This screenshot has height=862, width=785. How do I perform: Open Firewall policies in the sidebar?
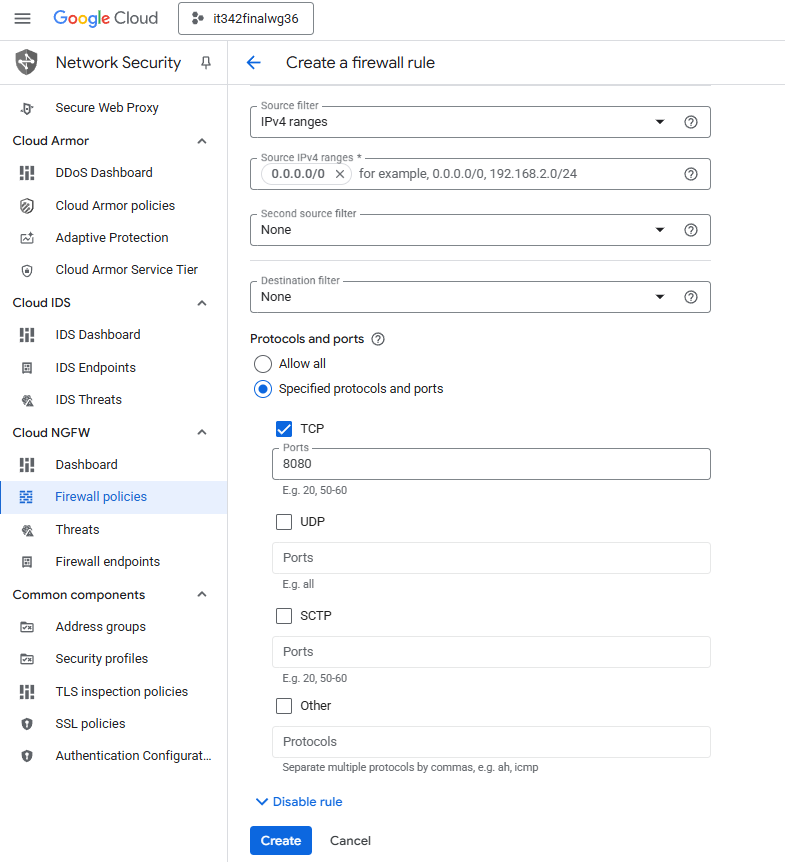101,497
